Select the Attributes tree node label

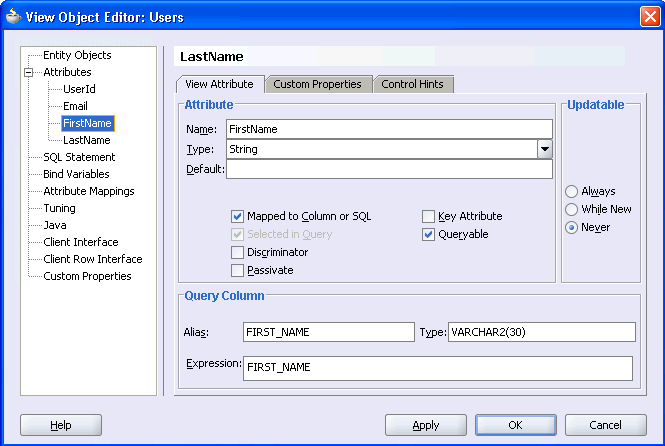67,72
